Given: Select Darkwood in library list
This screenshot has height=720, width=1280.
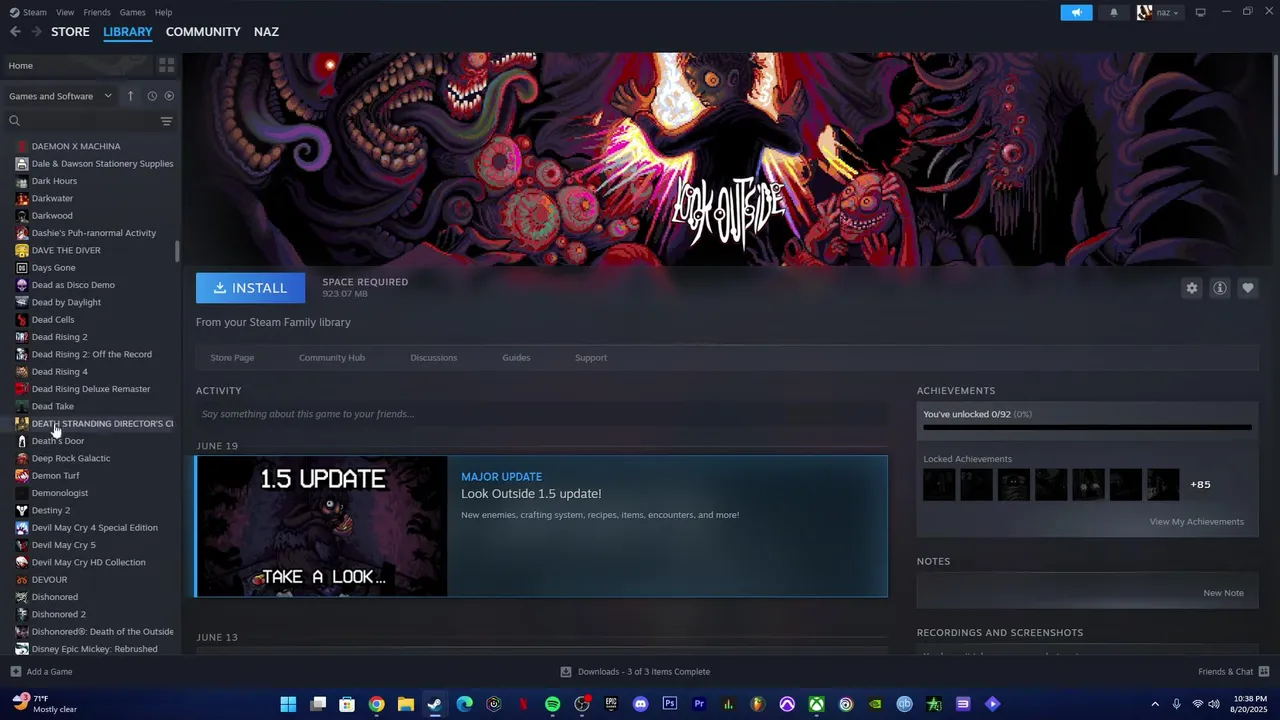Looking at the screenshot, I should click(52, 216).
